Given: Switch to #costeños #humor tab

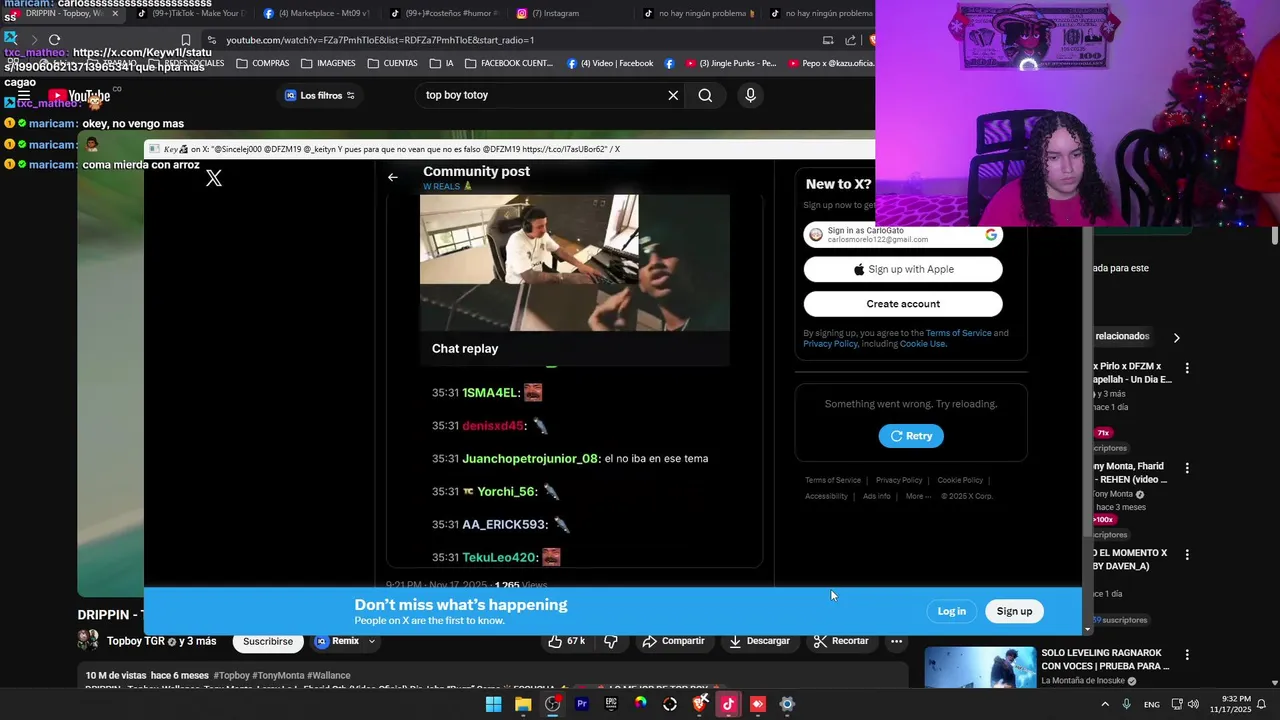Looking at the screenshot, I should [x=443, y=13].
